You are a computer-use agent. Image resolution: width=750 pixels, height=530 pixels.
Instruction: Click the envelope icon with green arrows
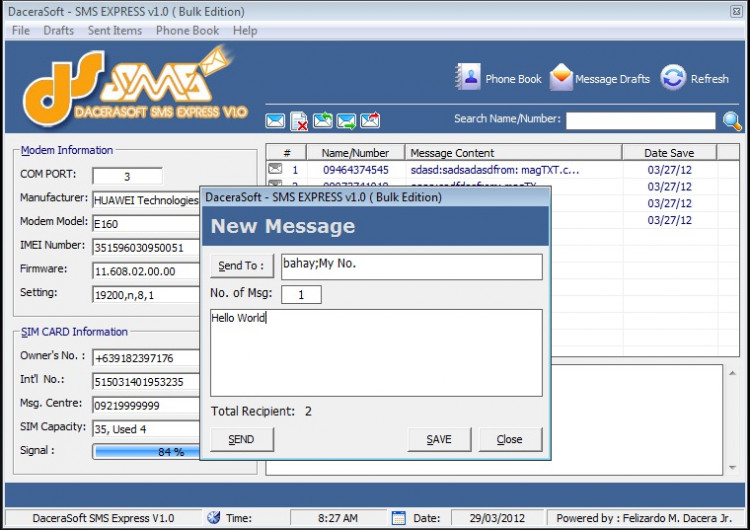coord(323,121)
